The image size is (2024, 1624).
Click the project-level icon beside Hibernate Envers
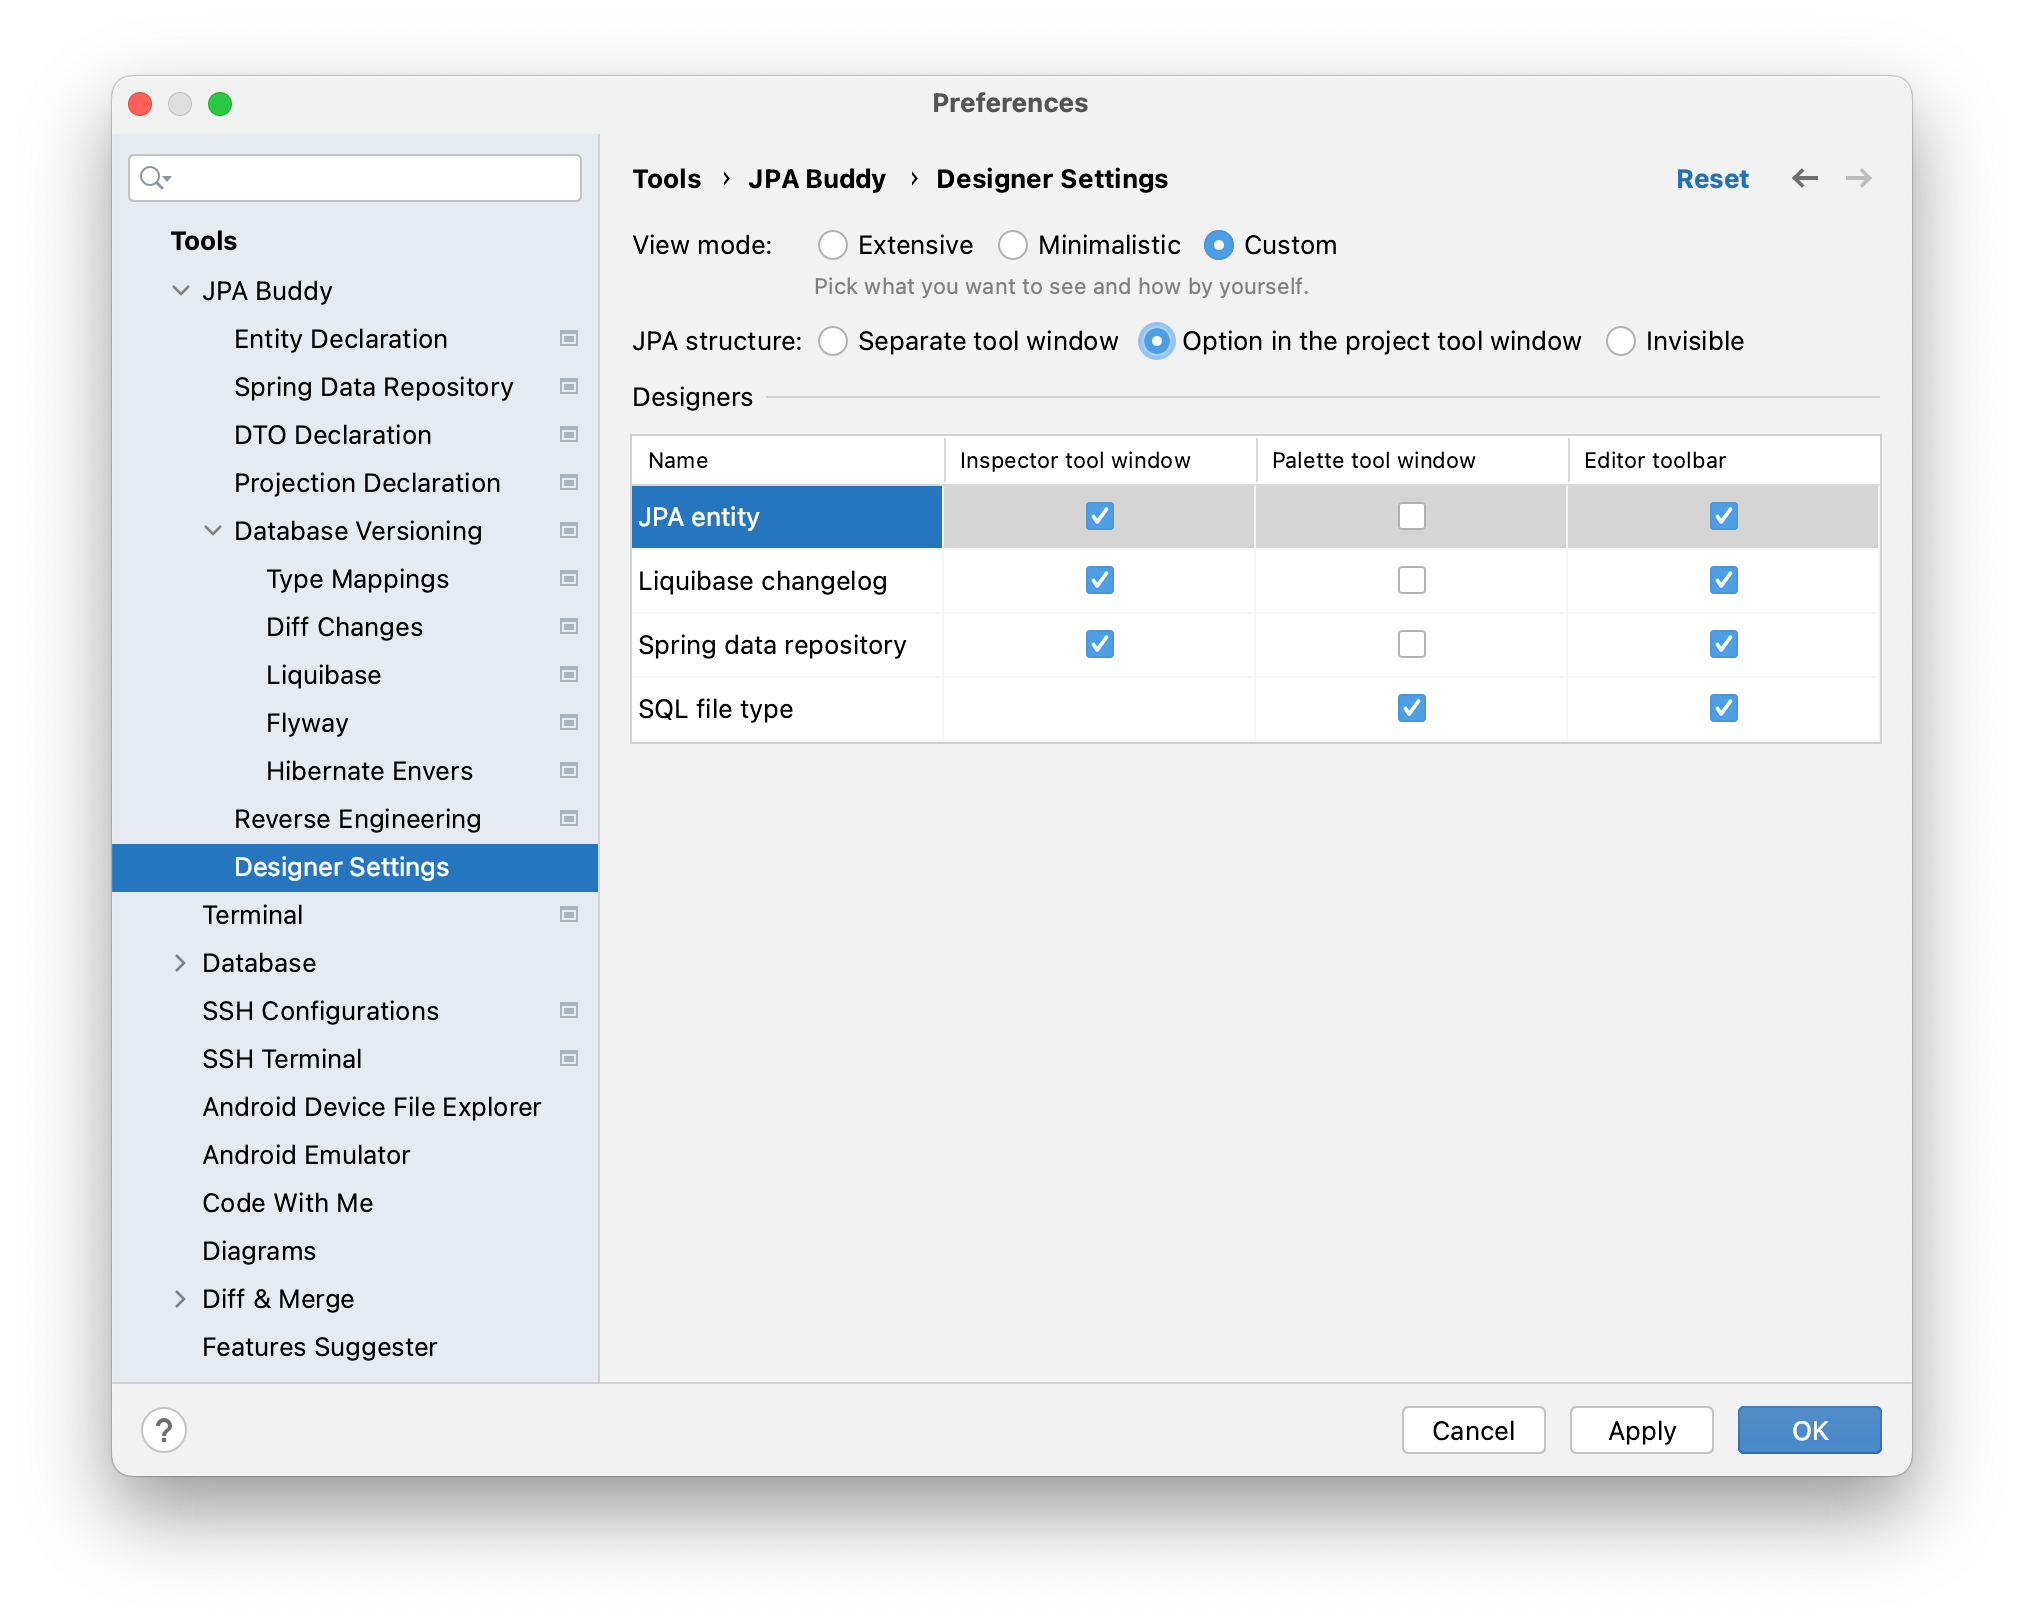569,771
